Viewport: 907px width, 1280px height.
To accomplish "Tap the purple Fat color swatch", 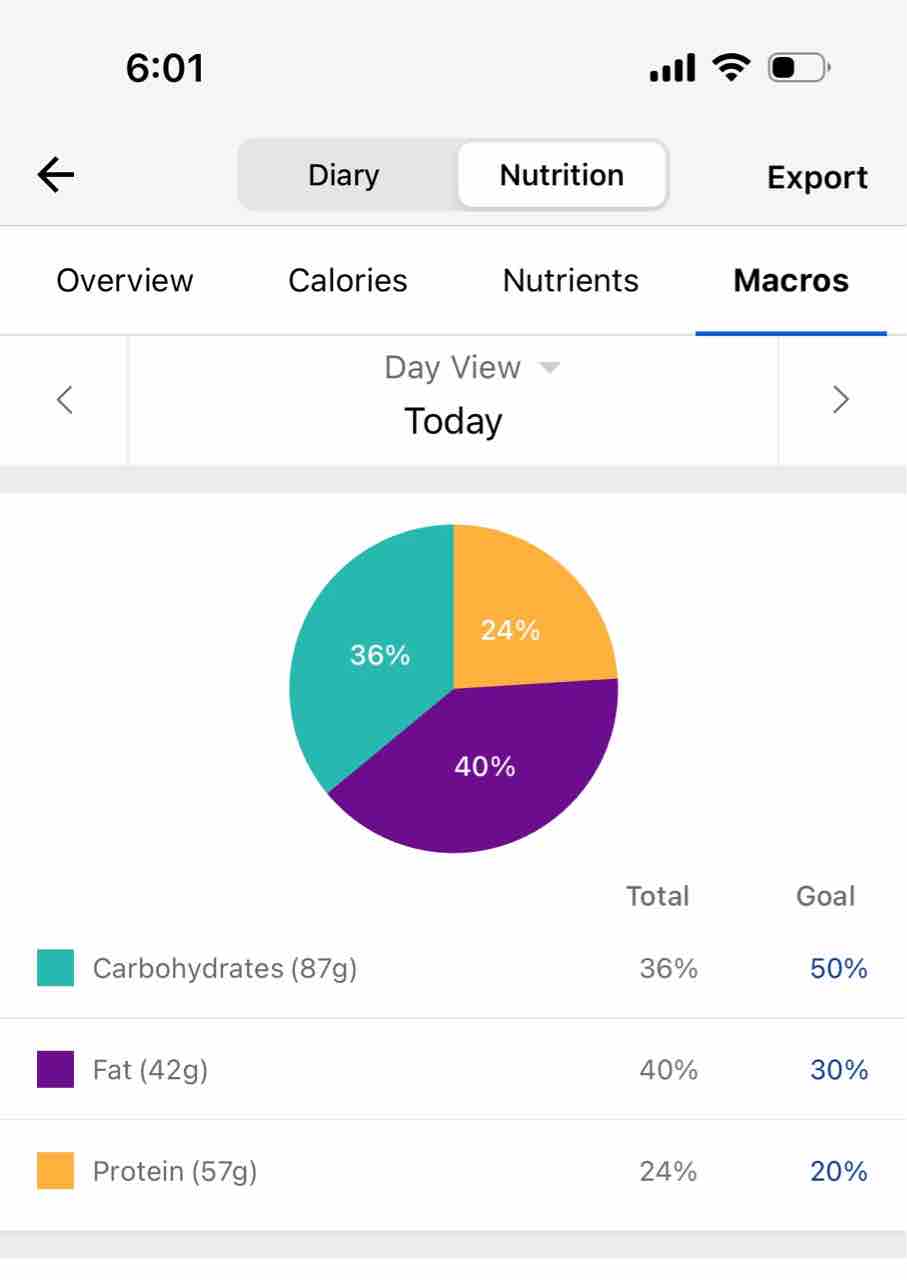I will click(x=55, y=1069).
